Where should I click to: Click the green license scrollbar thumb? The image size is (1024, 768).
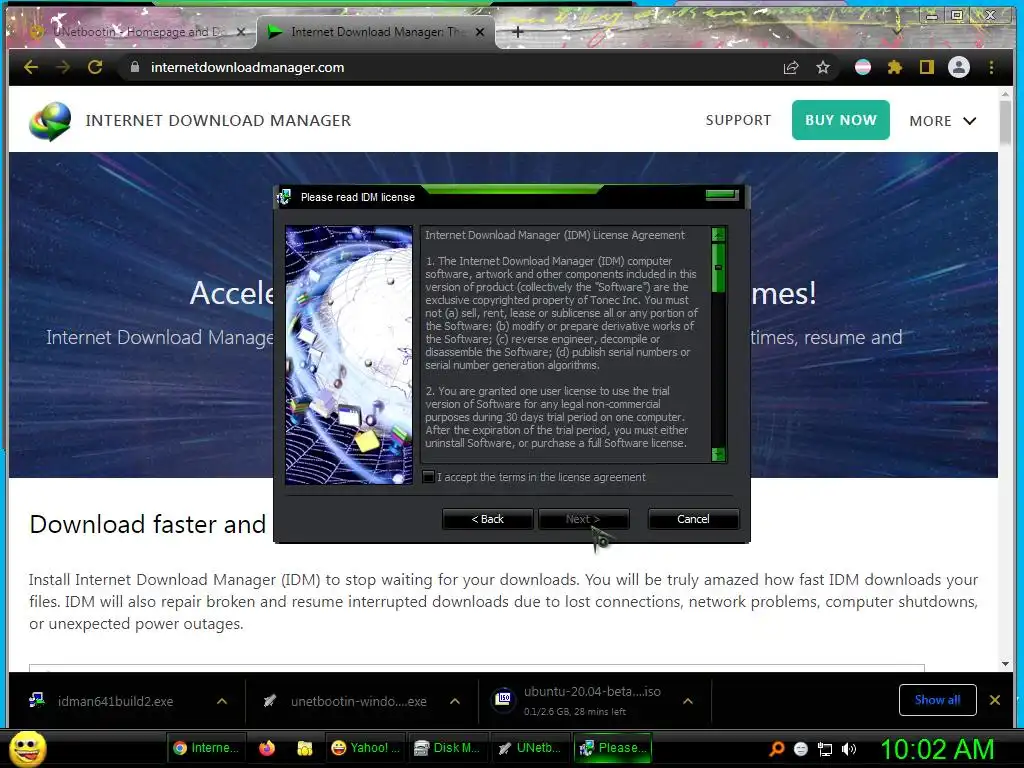pos(718,268)
